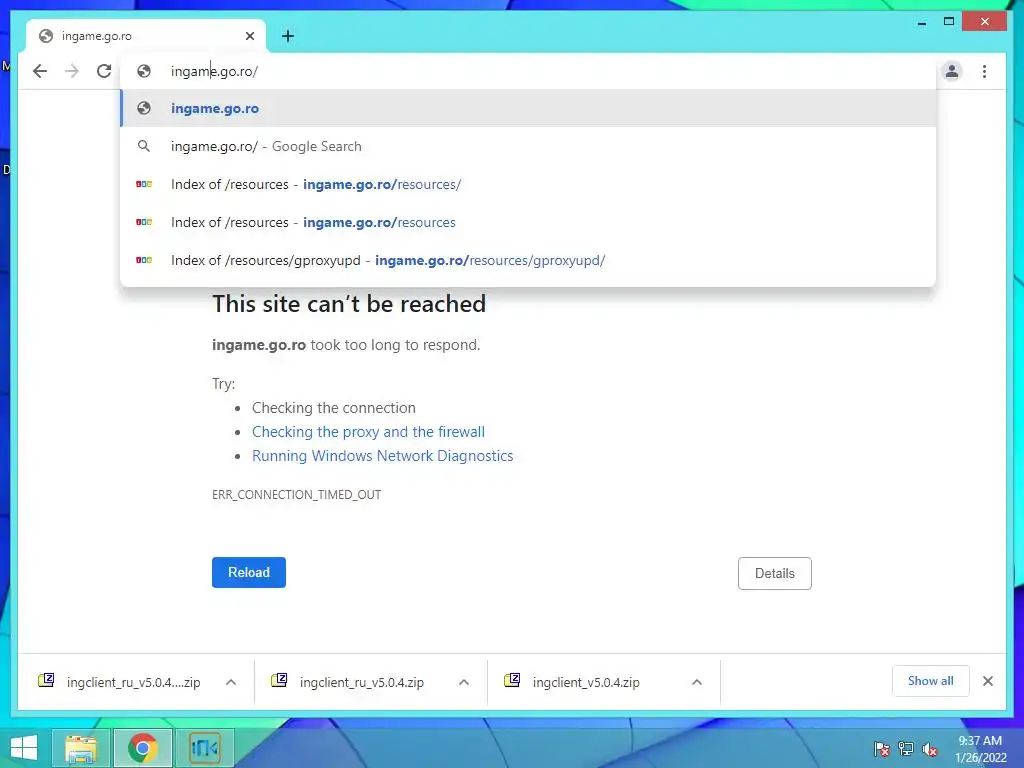The width and height of the screenshot is (1024, 768).
Task: Select the 'ingame.go.ro/ - Google Search' suggestion
Action: click(x=528, y=146)
